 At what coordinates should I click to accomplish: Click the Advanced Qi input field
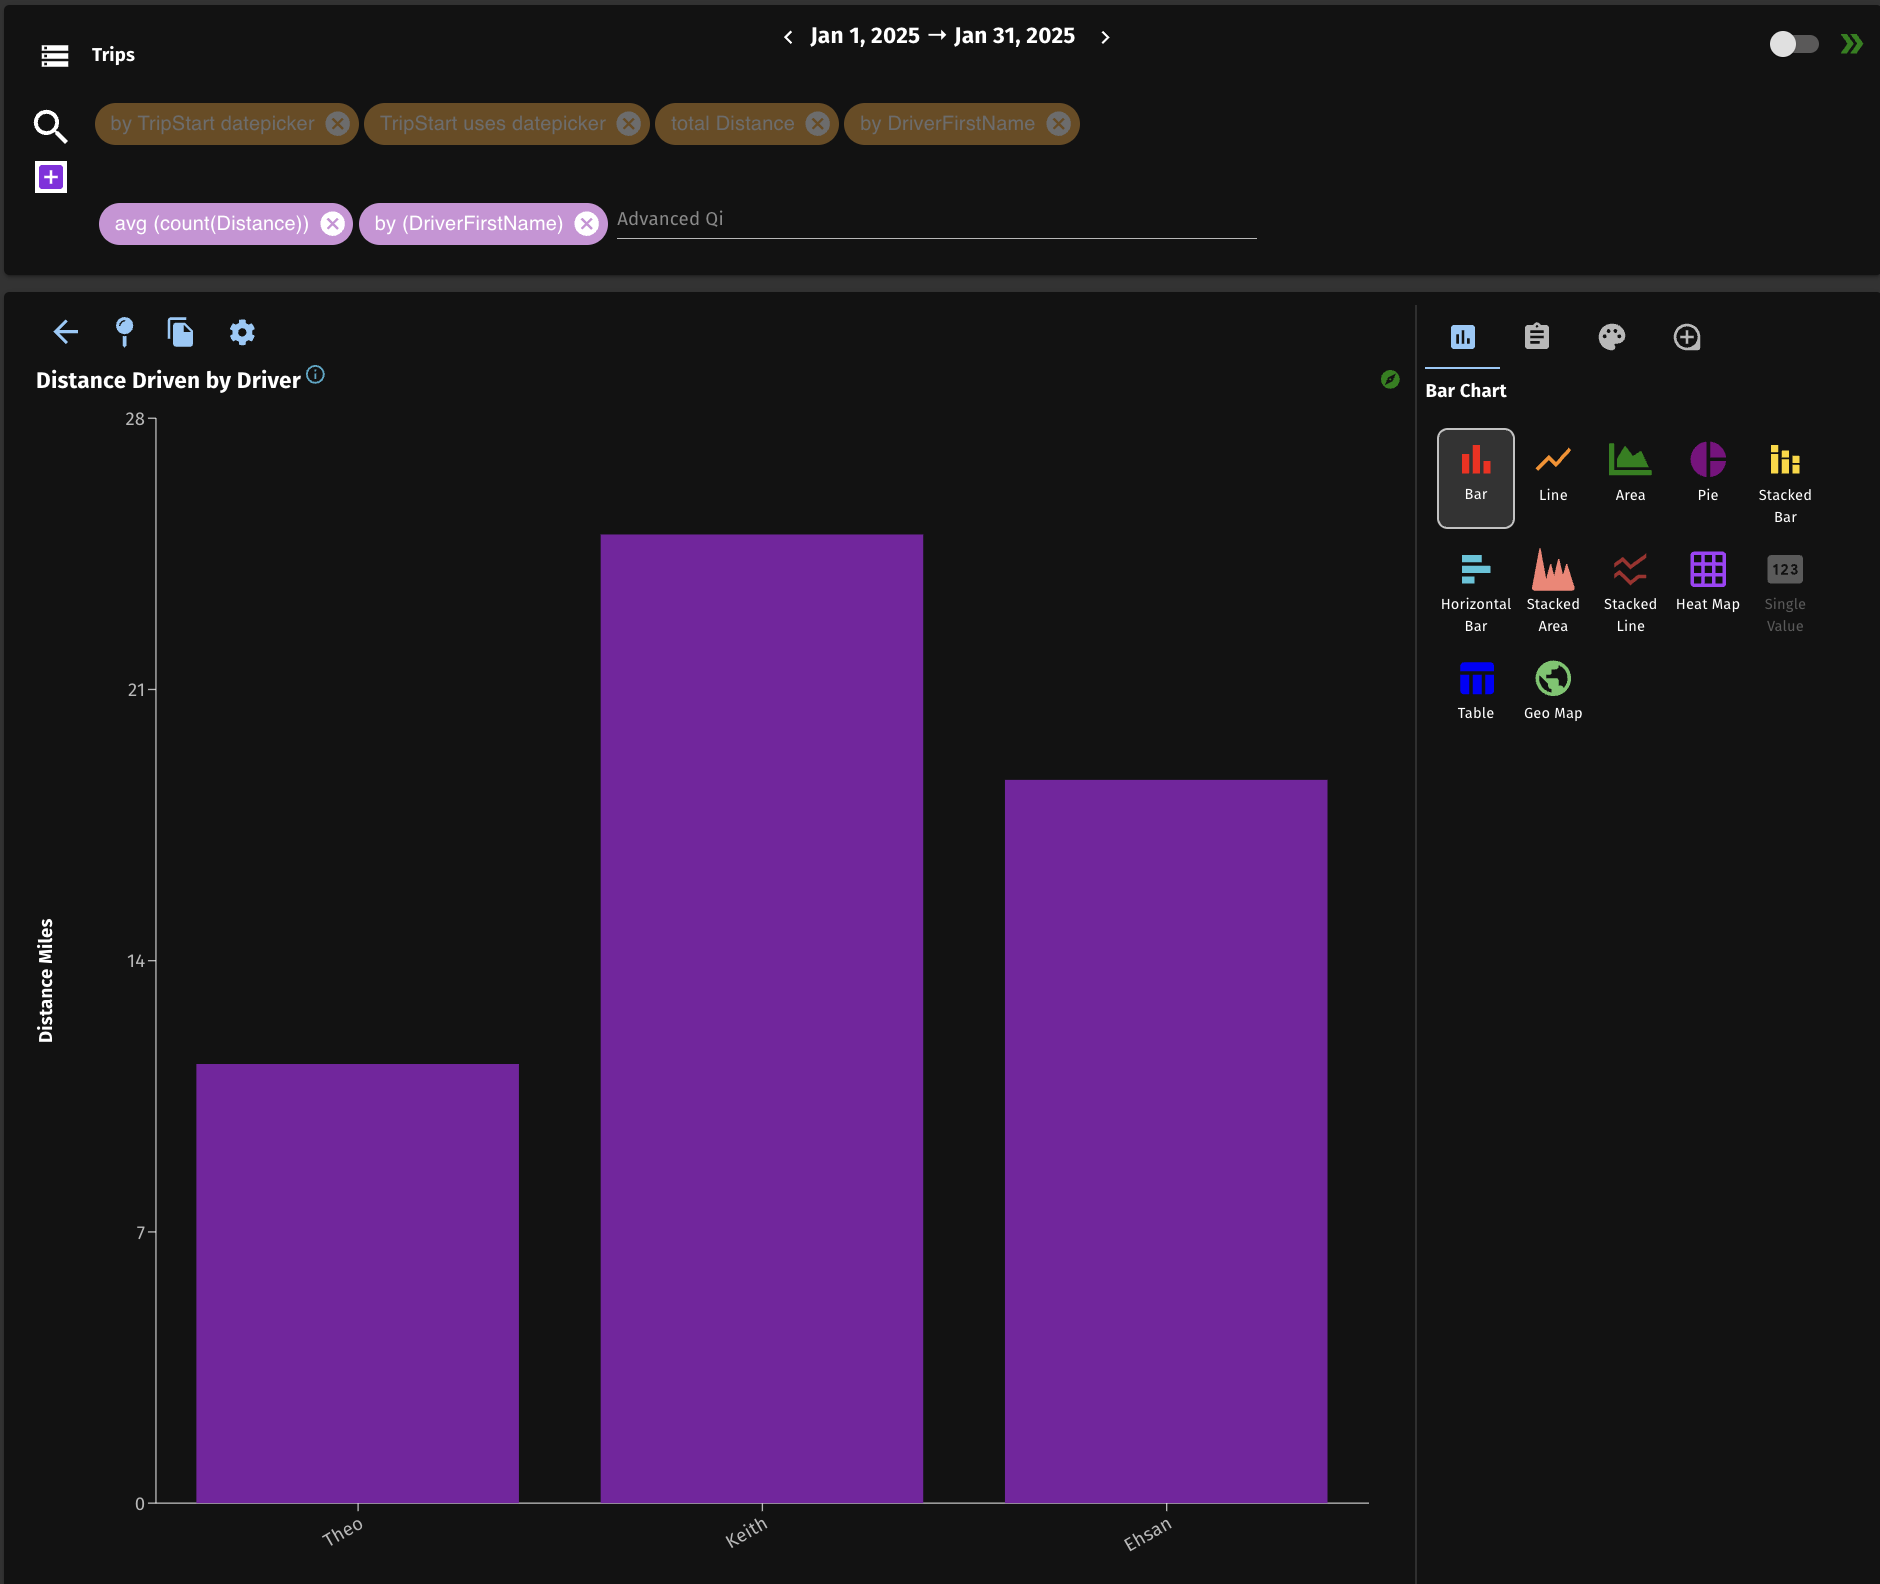(935, 219)
